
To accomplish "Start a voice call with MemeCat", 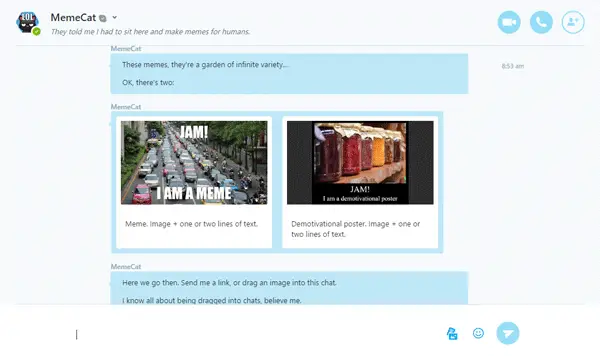I will pos(541,22).
